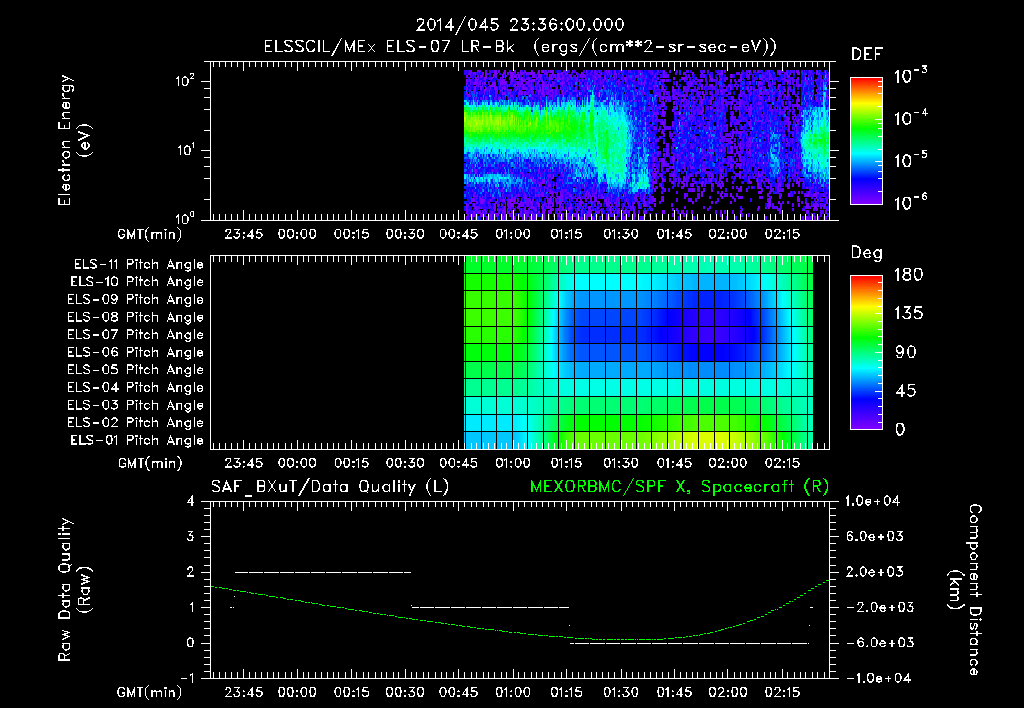Click 23:45 tick under the spectrogram panel
The image size is (1024, 708).
click(x=244, y=234)
